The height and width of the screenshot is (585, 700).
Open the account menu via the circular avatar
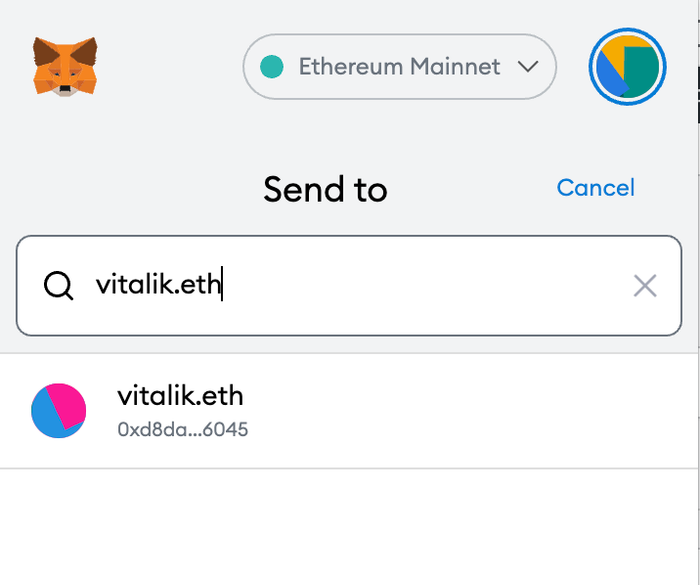[x=627, y=67]
